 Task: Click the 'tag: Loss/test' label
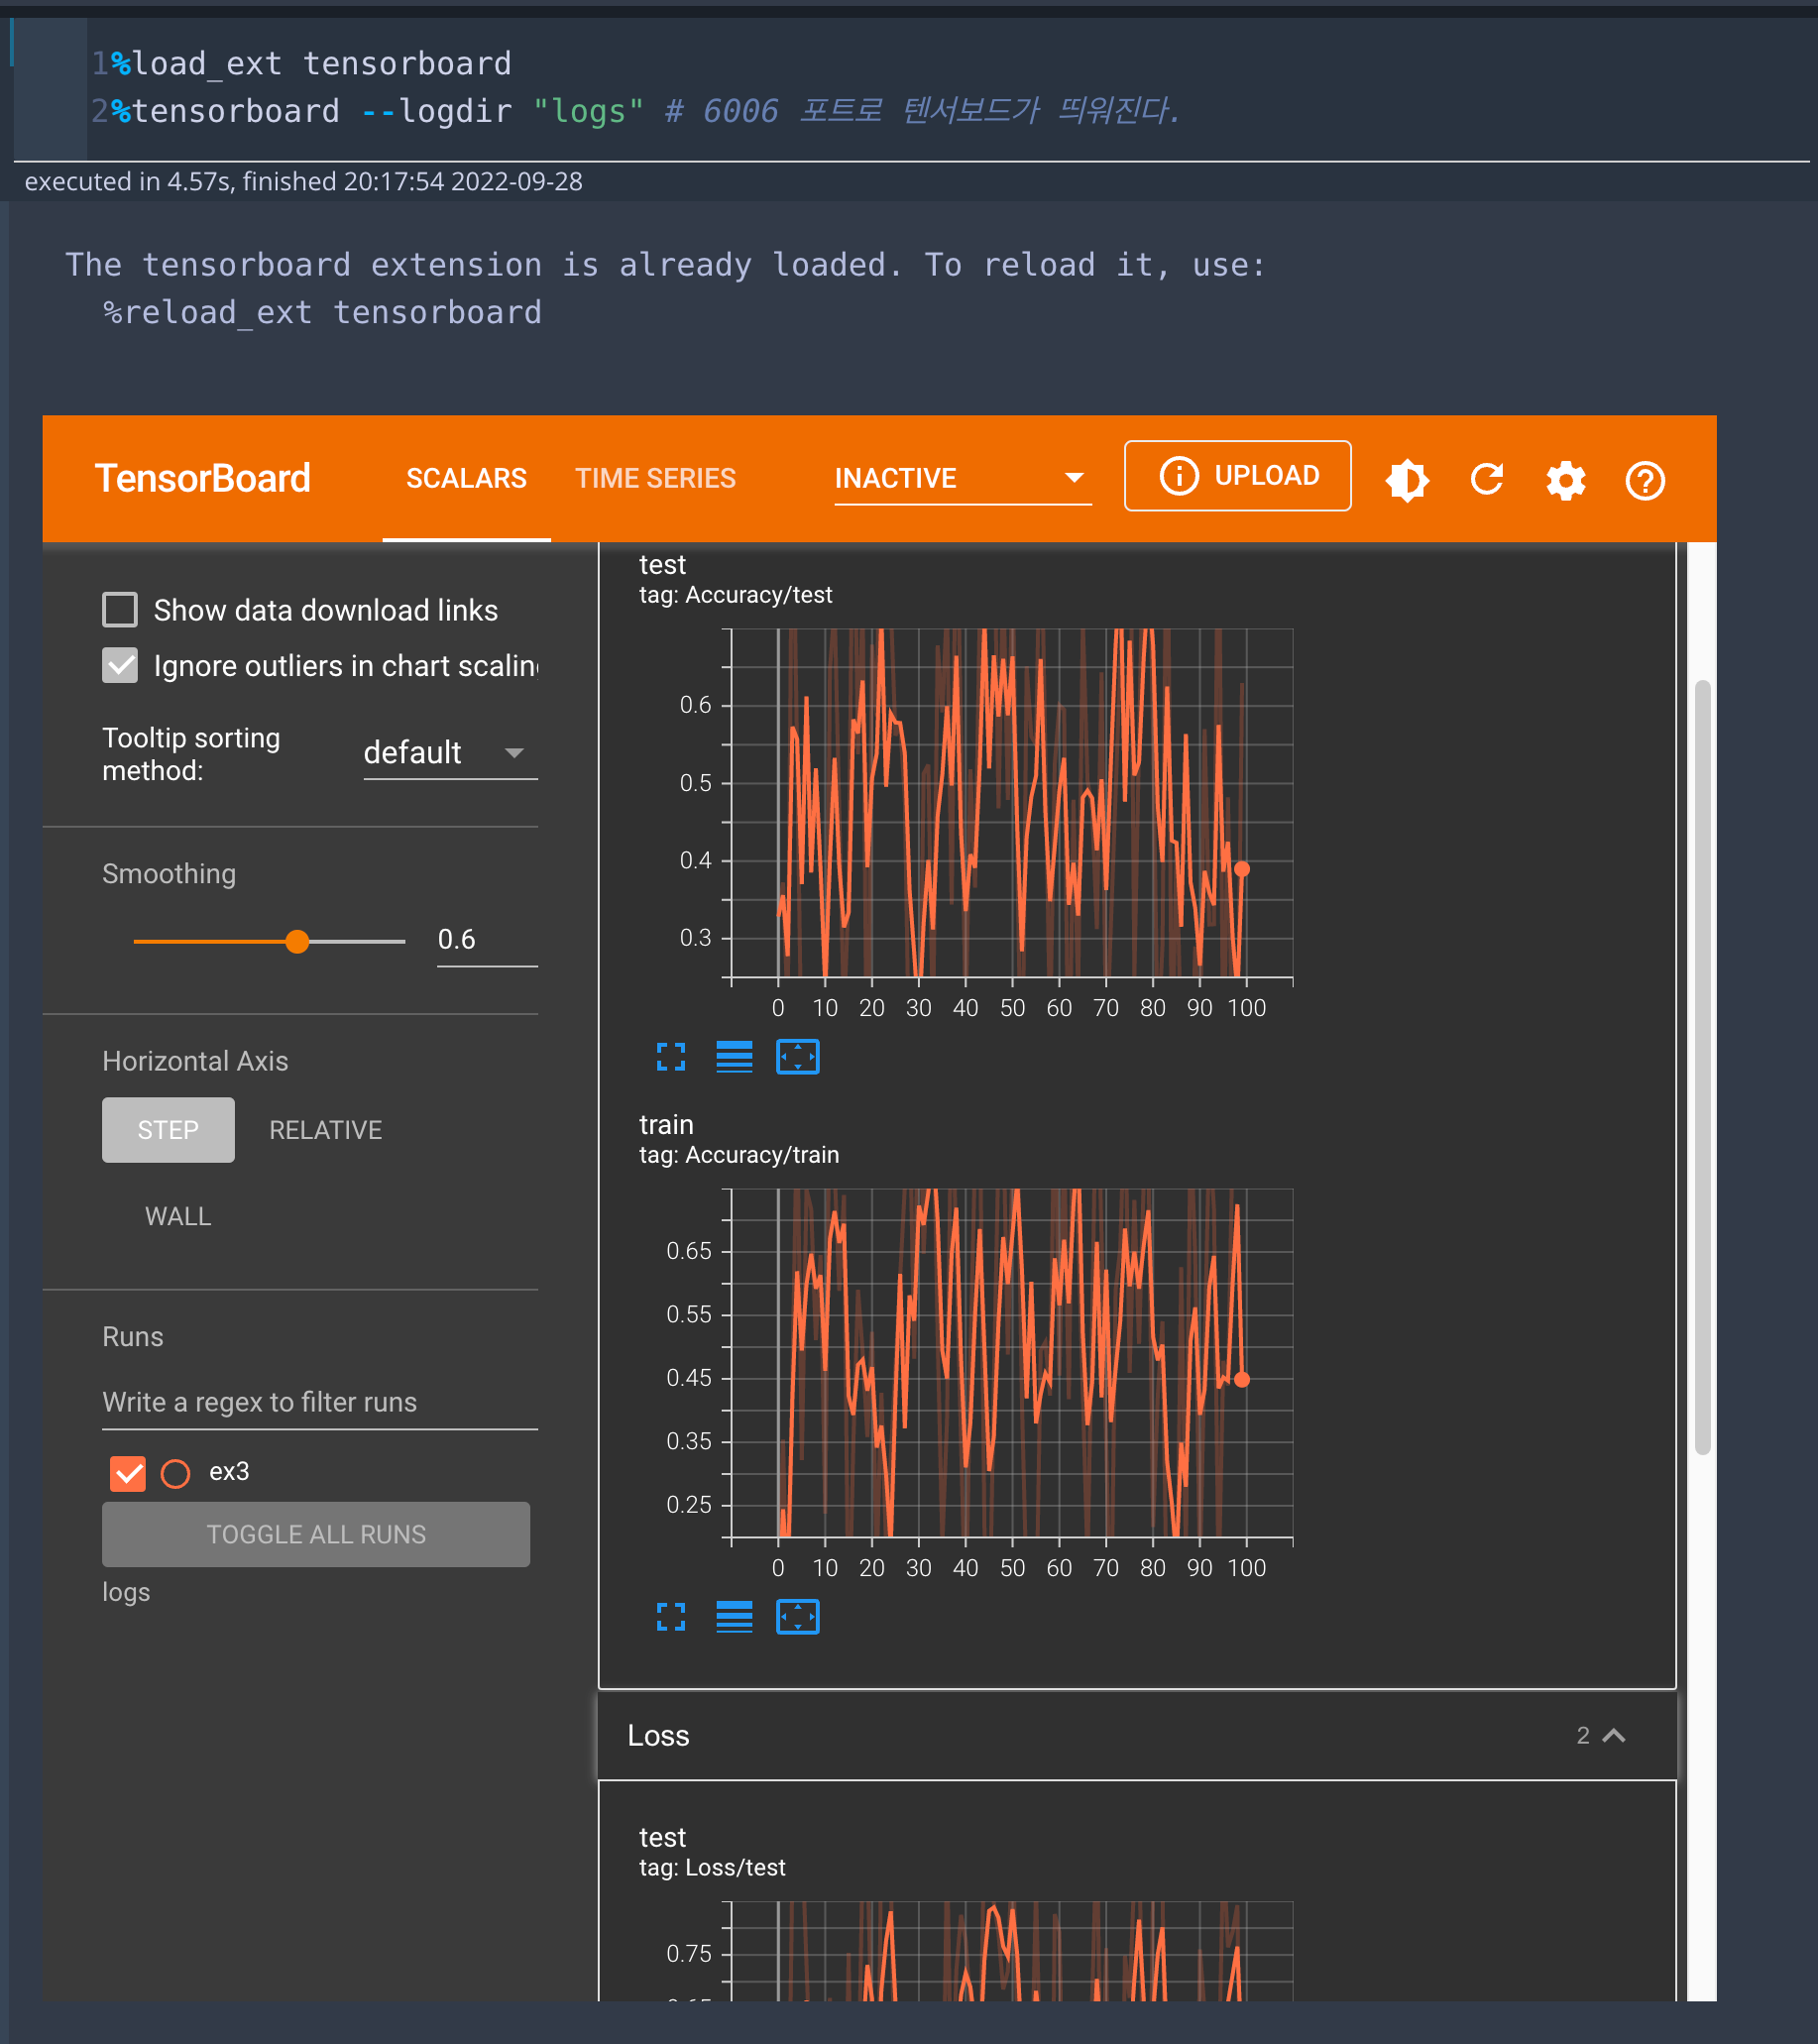click(712, 1867)
